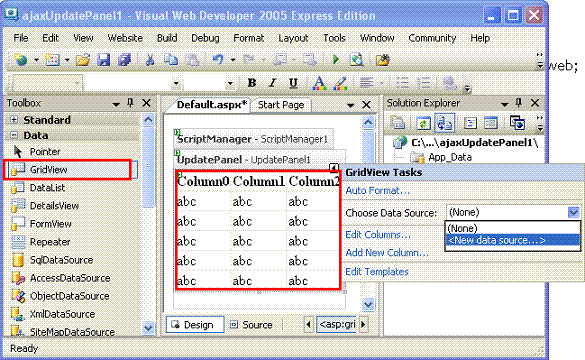Select the SiteMapDataSource control in Toolbox
Viewport: 585px width, 360px height.
63,331
